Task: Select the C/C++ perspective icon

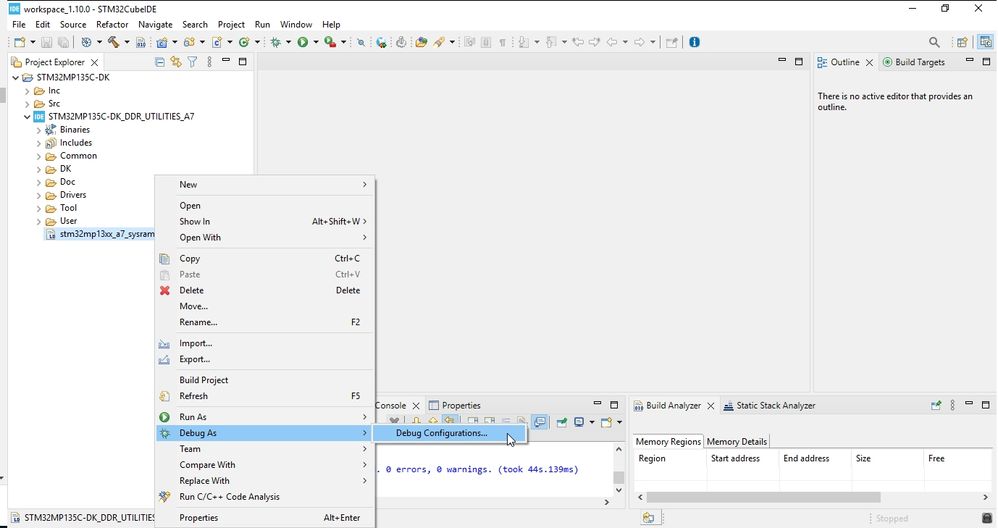Action: coord(985,42)
